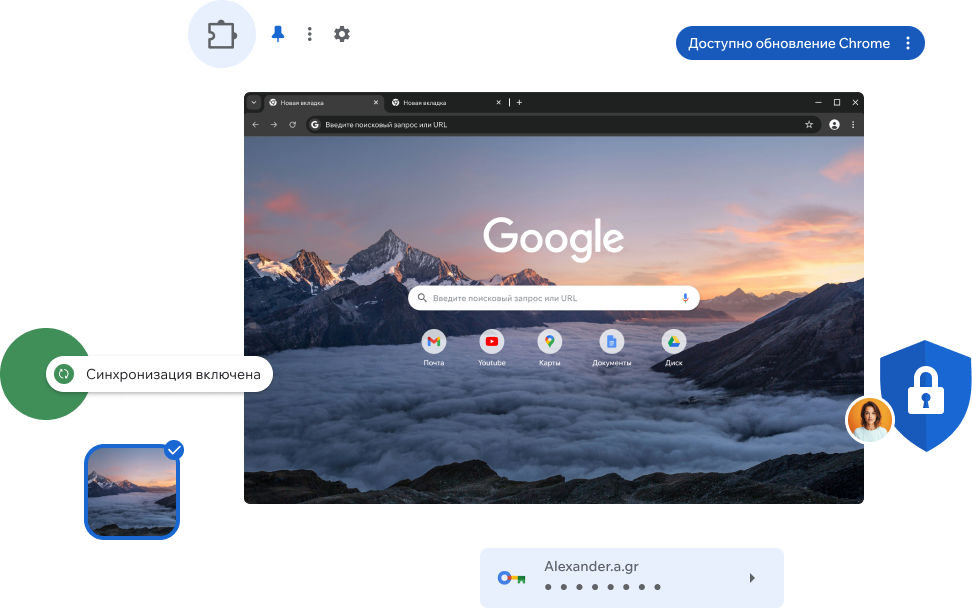Click the Google search box on page

pos(550,298)
